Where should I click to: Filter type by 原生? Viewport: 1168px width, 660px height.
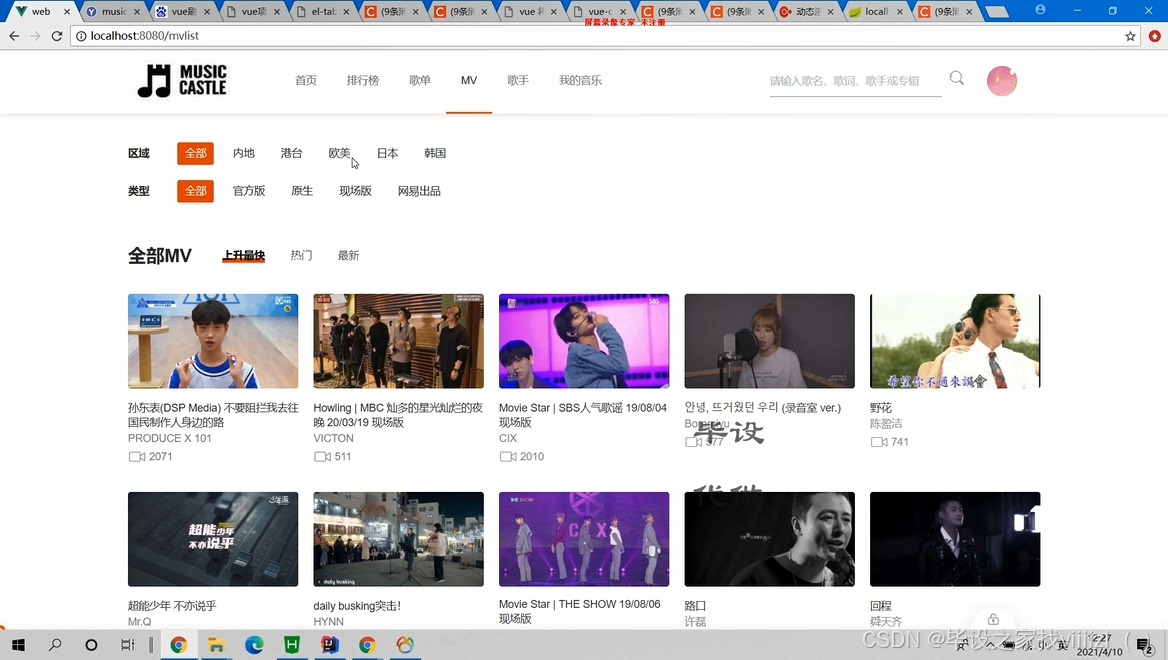coord(302,191)
